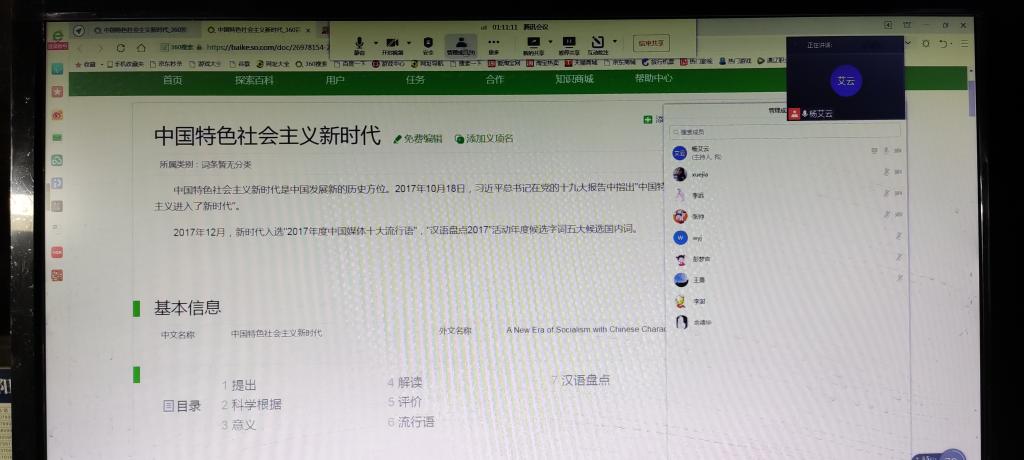Switch to the first browser tab

click(140, 30)
